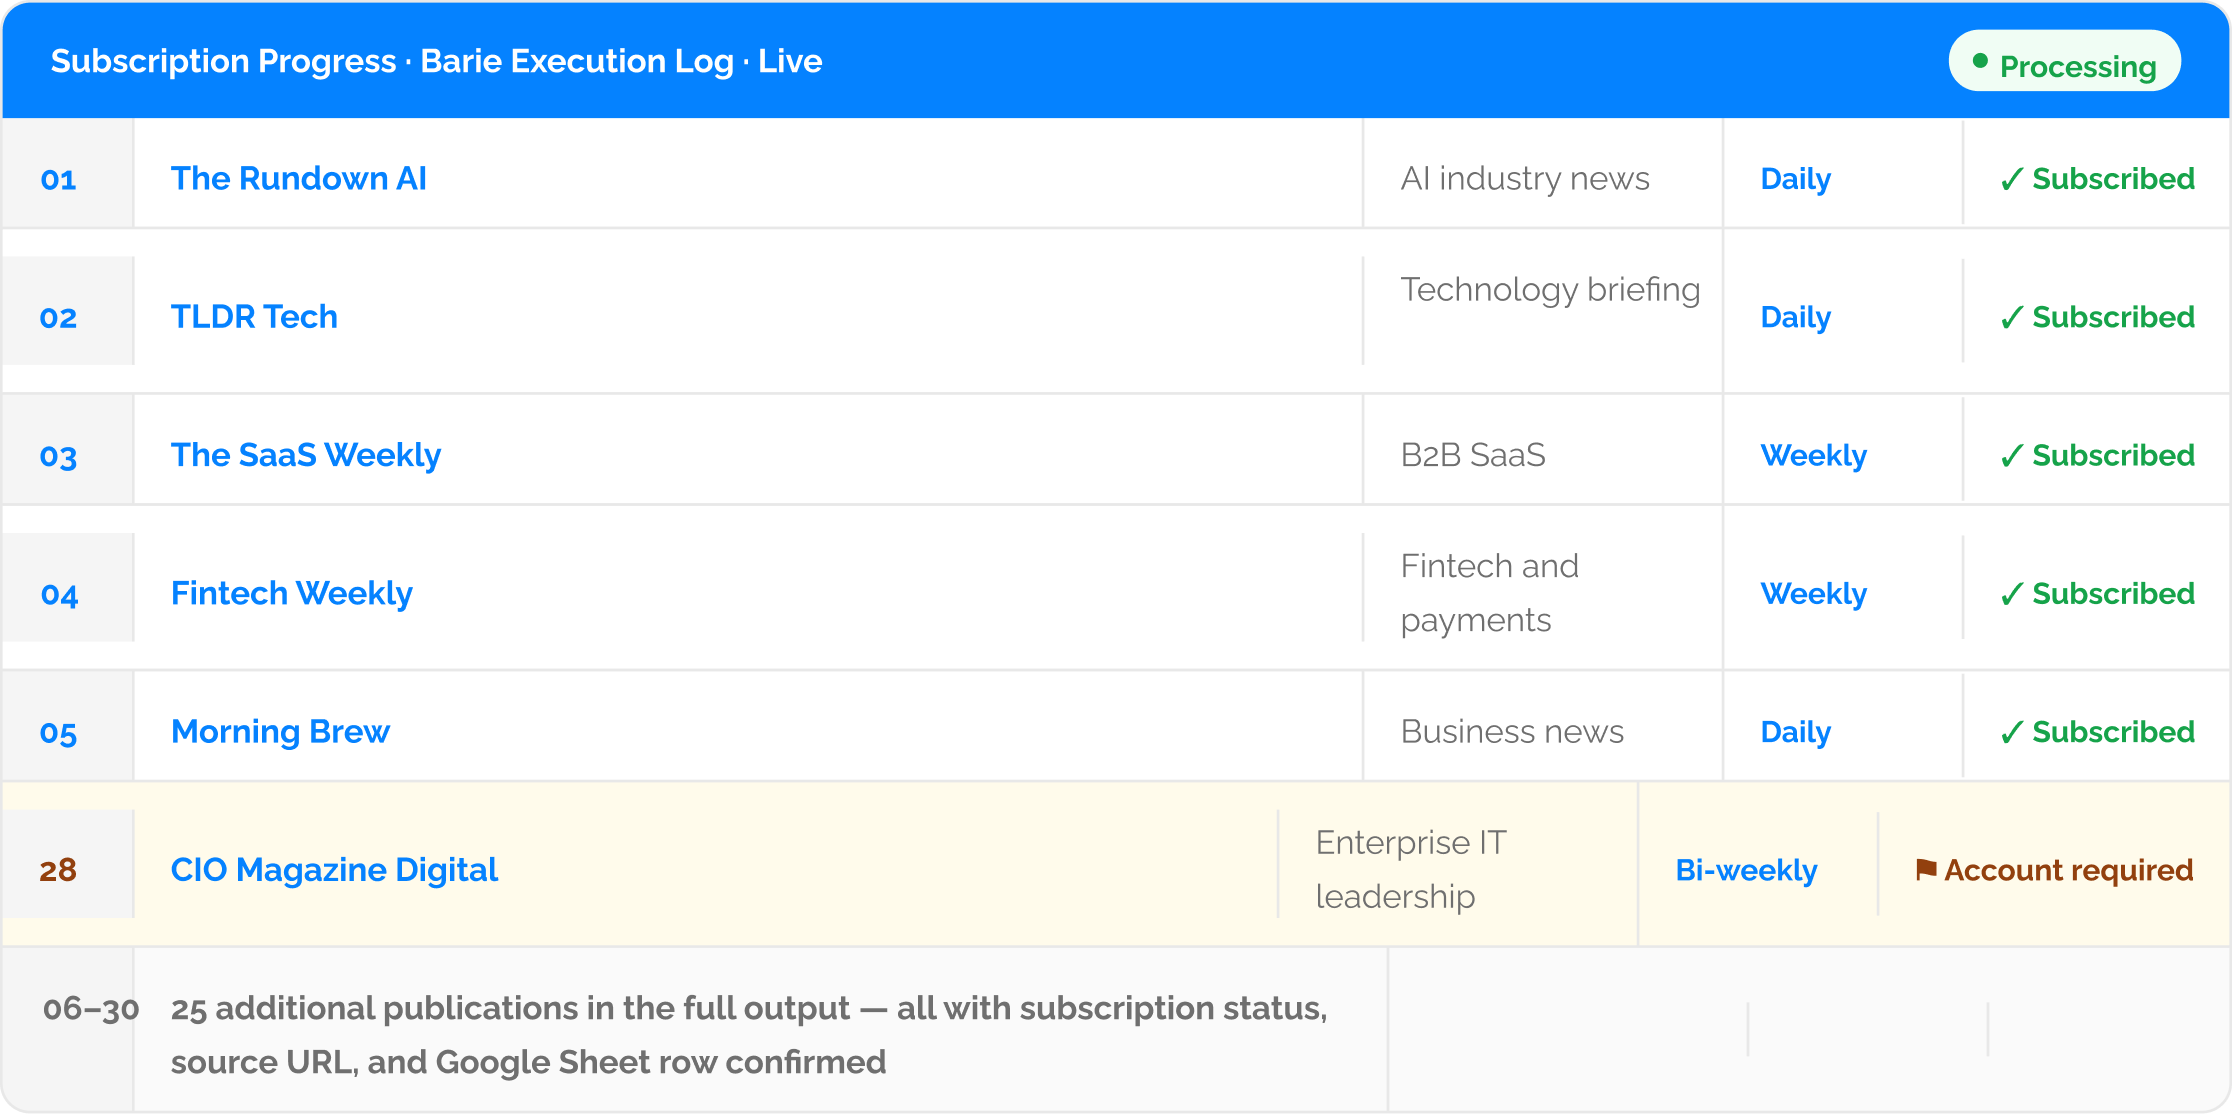Click the TLDR Tech subscribed checkmark
The image size is (2232, 1114).
point(2012,317)
